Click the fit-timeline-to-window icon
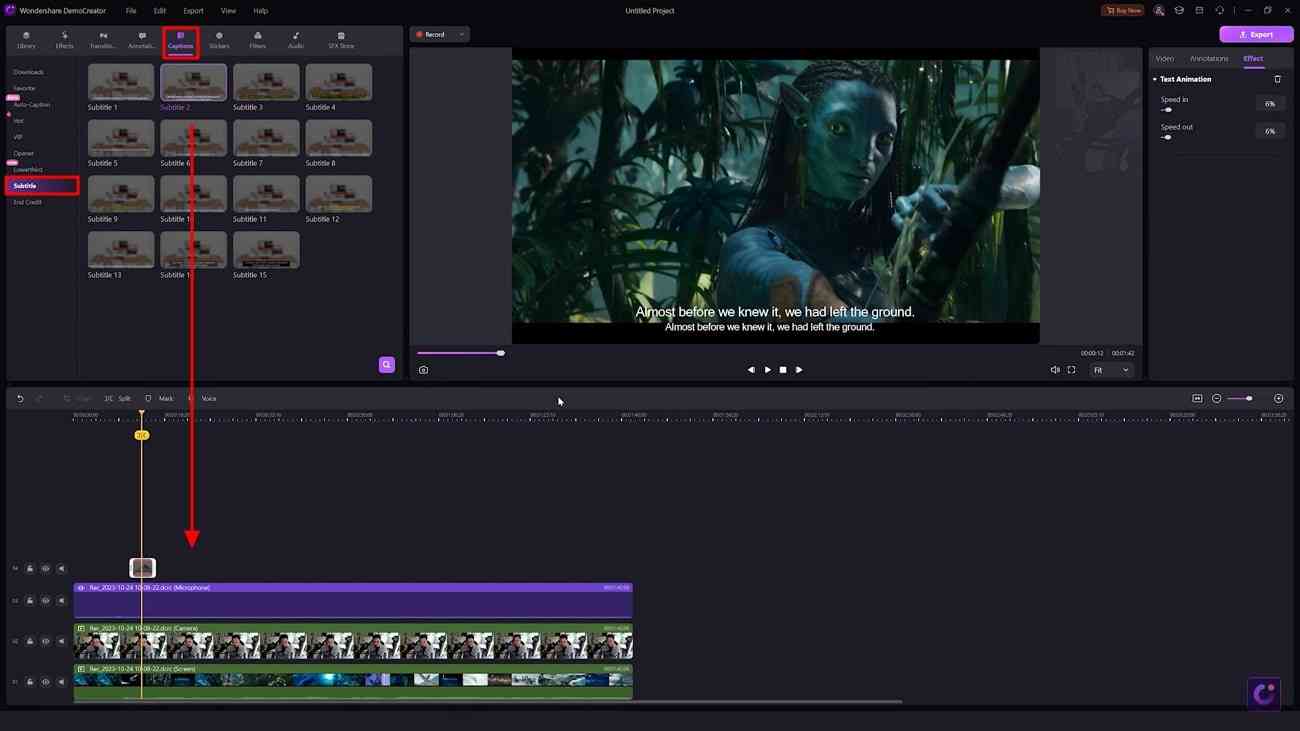This screenshot has width=1300, height=731. pyautogui.click(x=1197, y=399)
